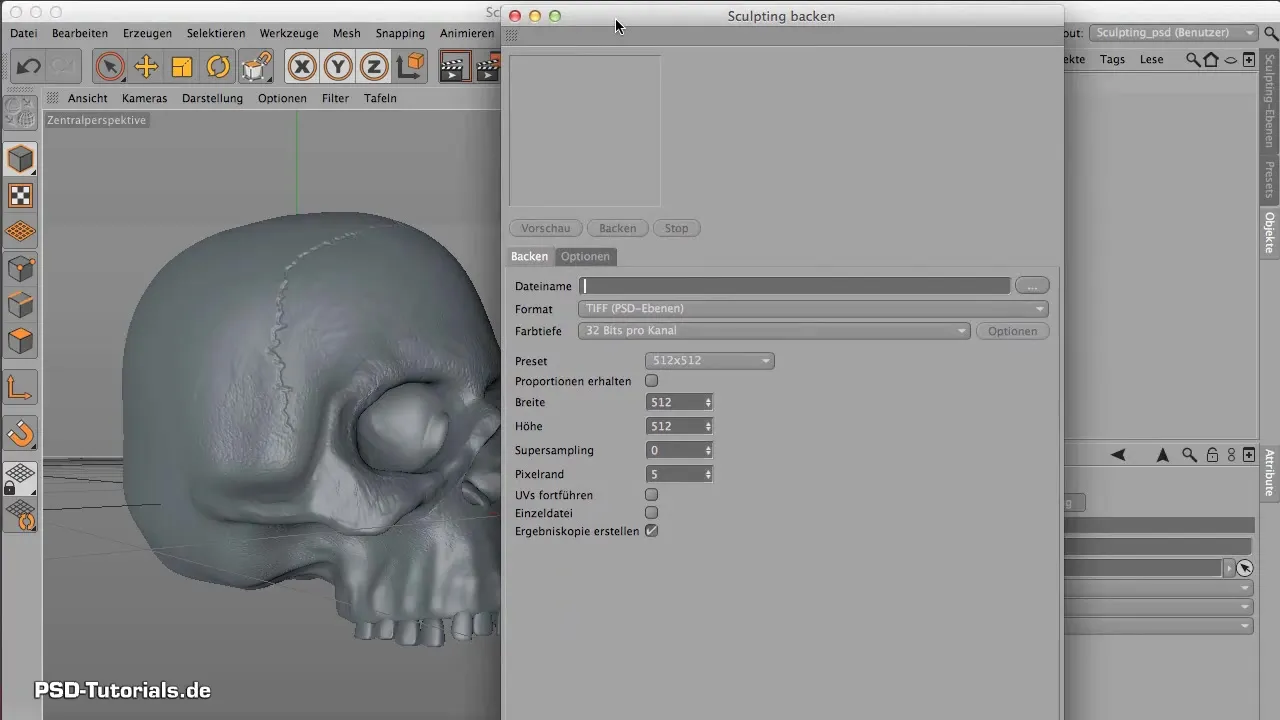Screen dimensions: 1280x720
Task: Open the Mesh menu
Action: 347,33
